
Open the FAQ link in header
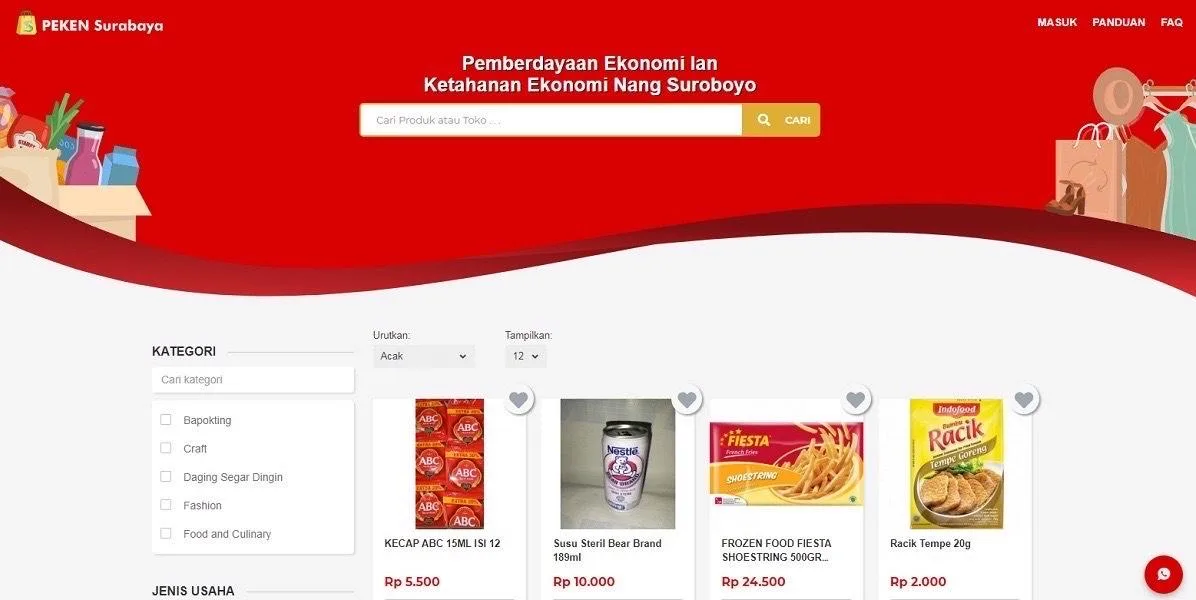[1172, 23]
